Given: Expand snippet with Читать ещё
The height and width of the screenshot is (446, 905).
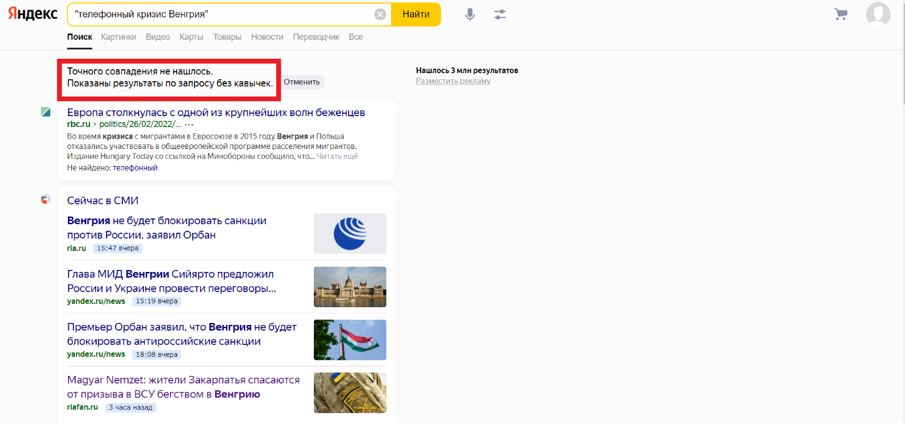Looking at the screenshot, I should [337, 157].
